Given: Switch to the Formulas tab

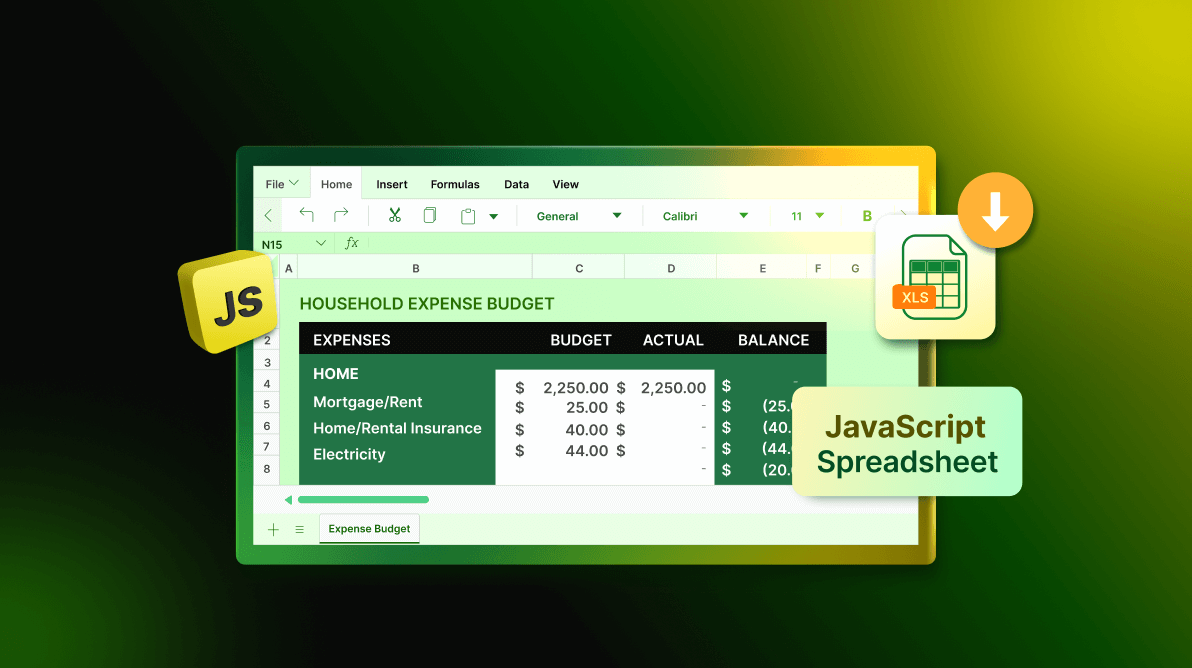Looking at the screenshot, I should click(455, 184).
